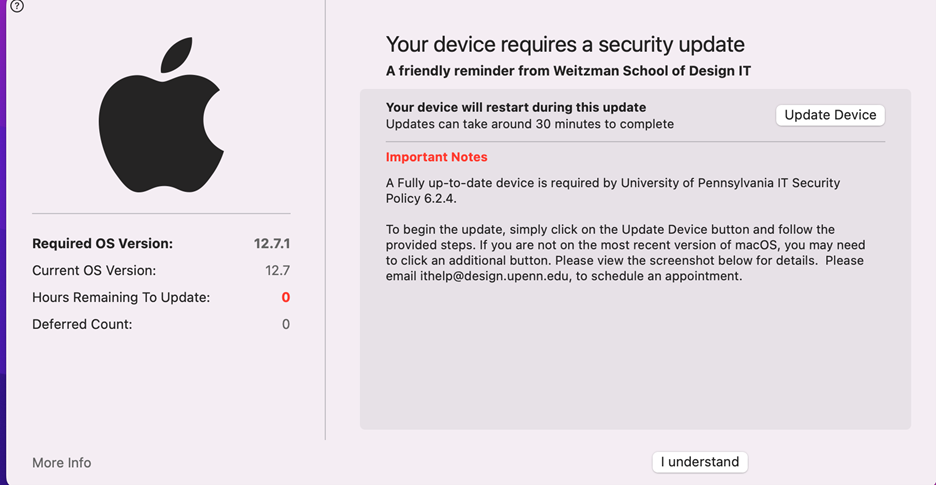
Task: Click the red hours remaining value 0
Action: click(x=285, y=297)
